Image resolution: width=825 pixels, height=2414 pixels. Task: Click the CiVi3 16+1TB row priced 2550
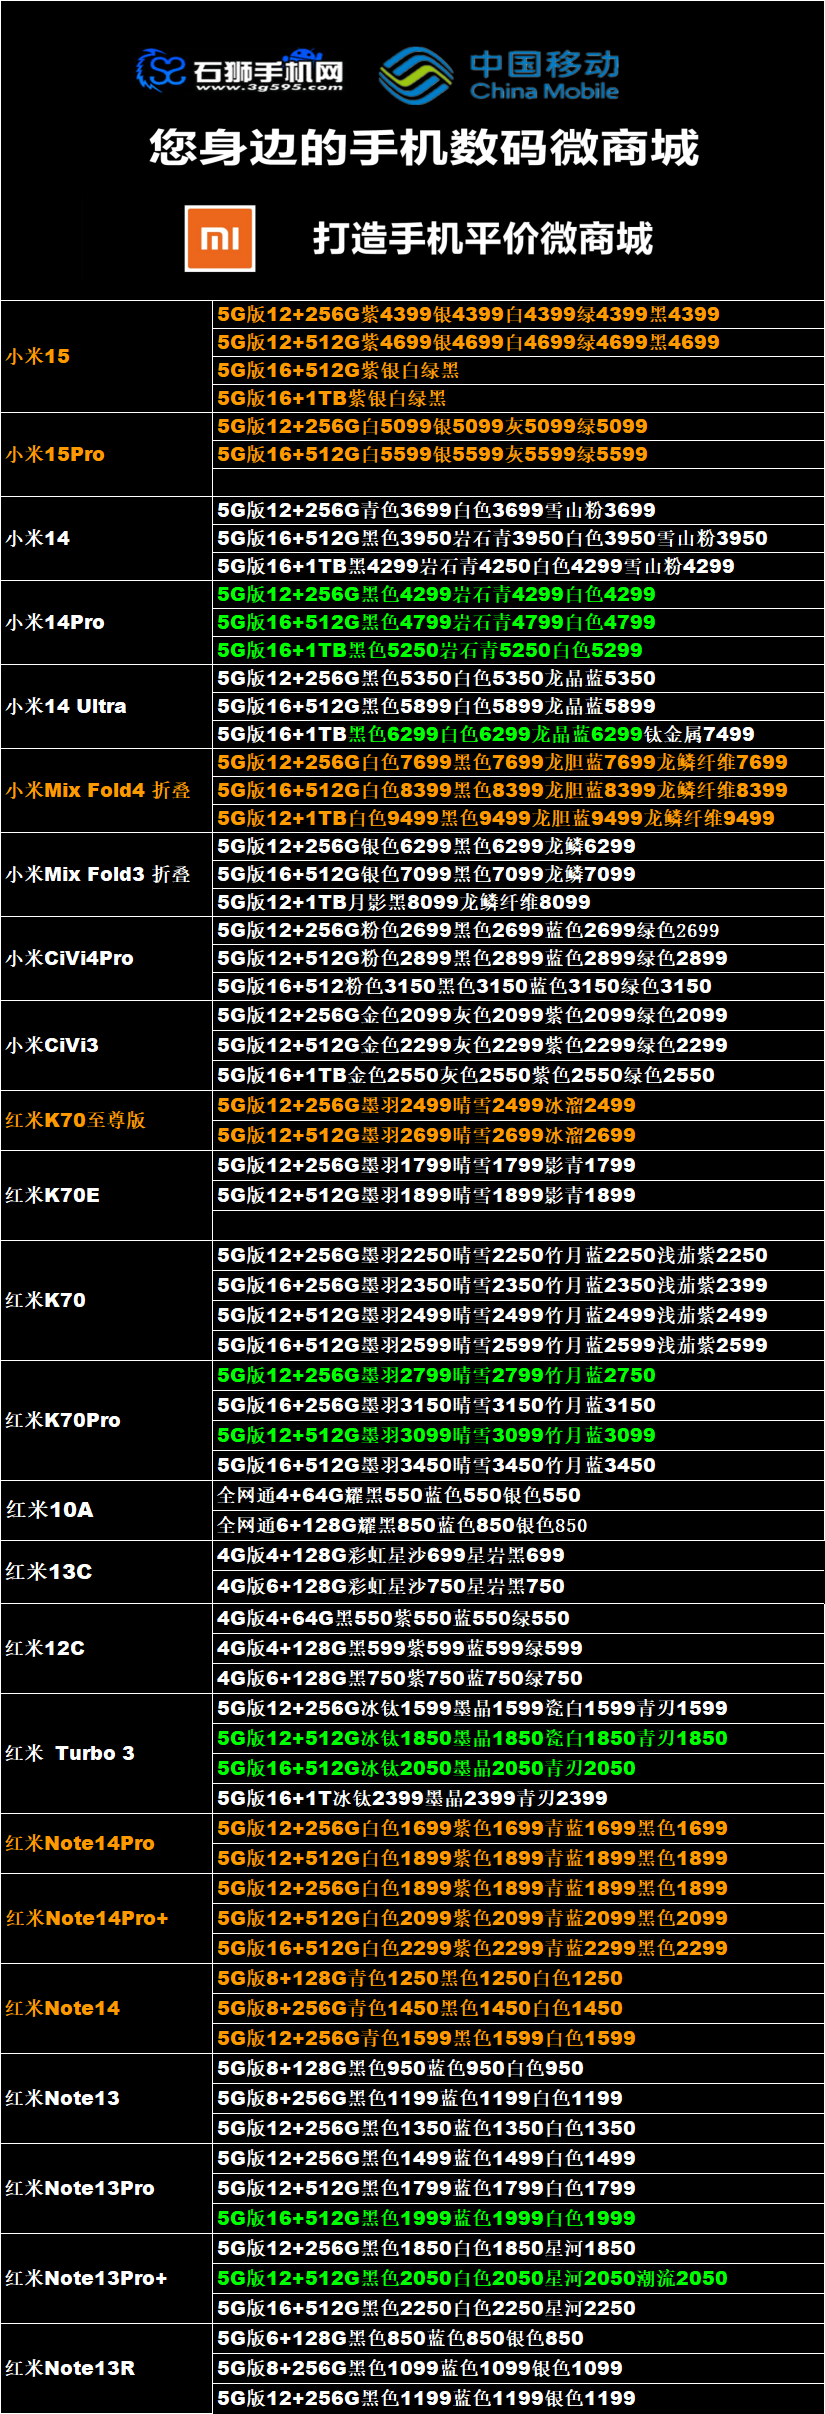(518, 1075)
